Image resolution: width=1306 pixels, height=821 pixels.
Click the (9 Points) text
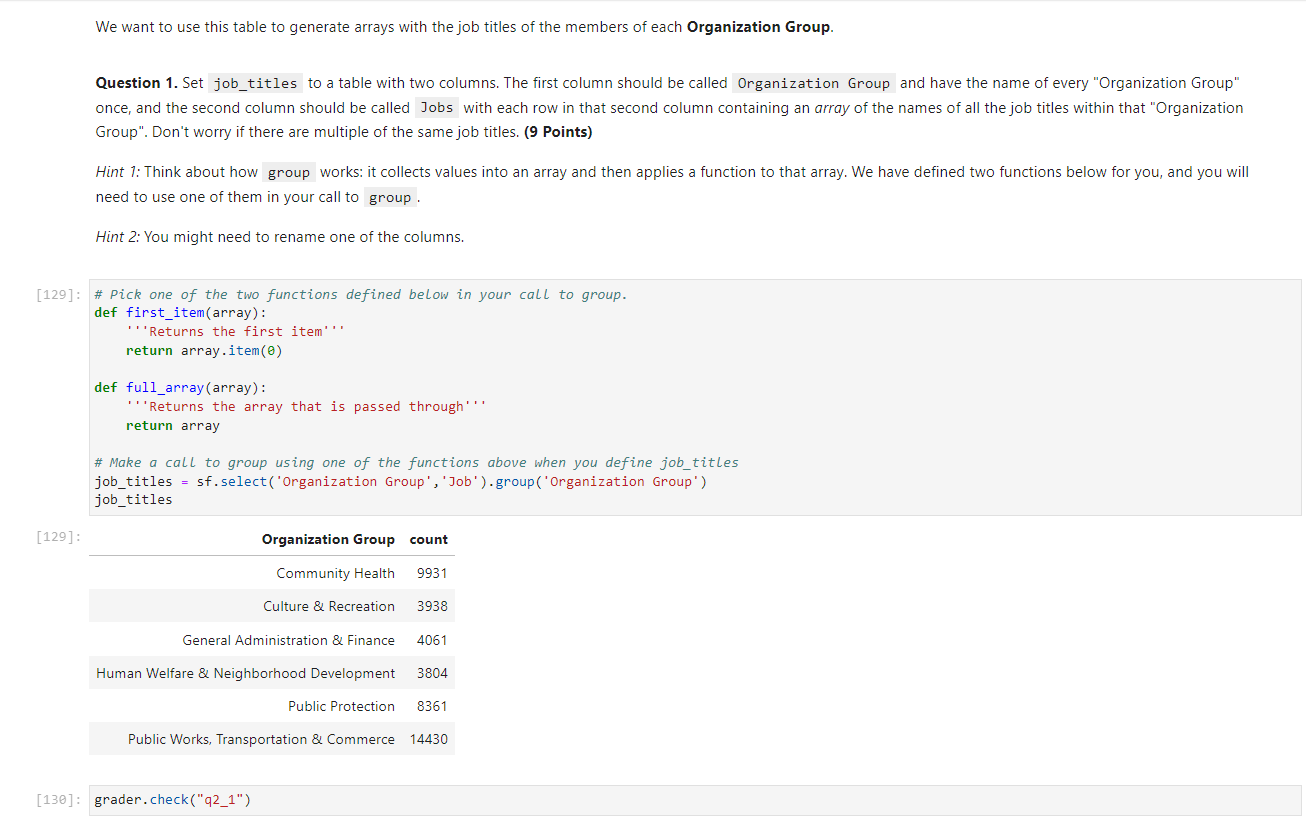[x=558, y=132]
